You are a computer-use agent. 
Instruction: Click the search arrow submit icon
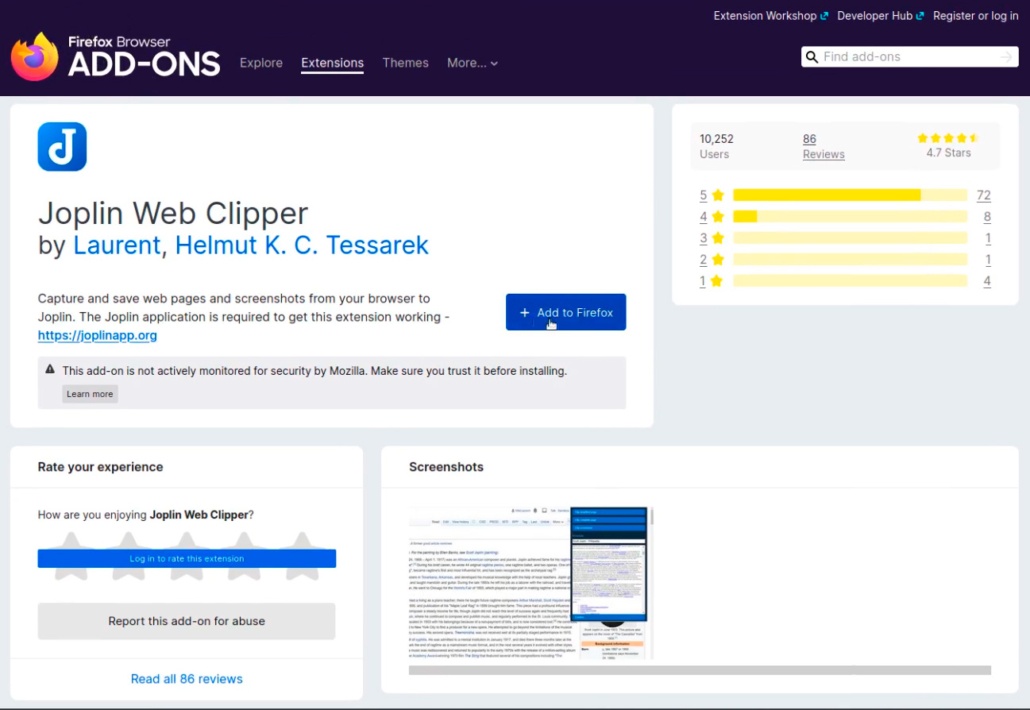[1006, 57]
